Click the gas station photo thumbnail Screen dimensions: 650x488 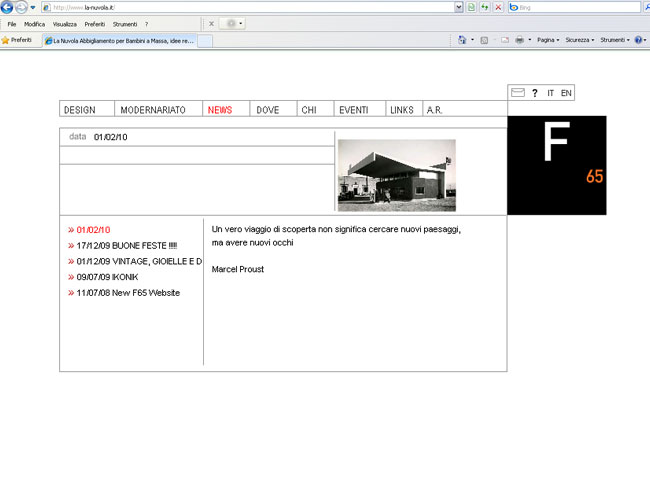397,175
